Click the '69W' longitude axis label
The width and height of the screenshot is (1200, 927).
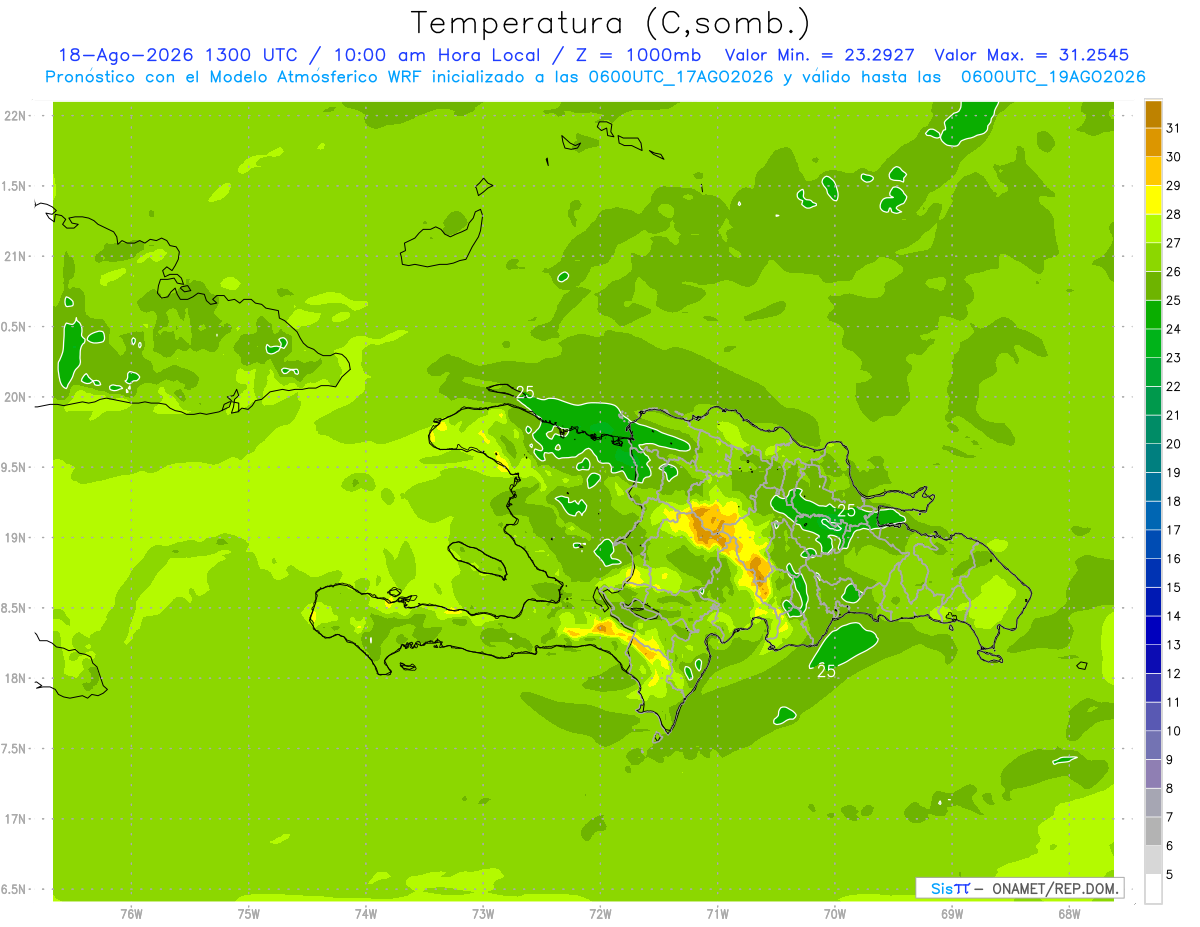click(952, 913)
